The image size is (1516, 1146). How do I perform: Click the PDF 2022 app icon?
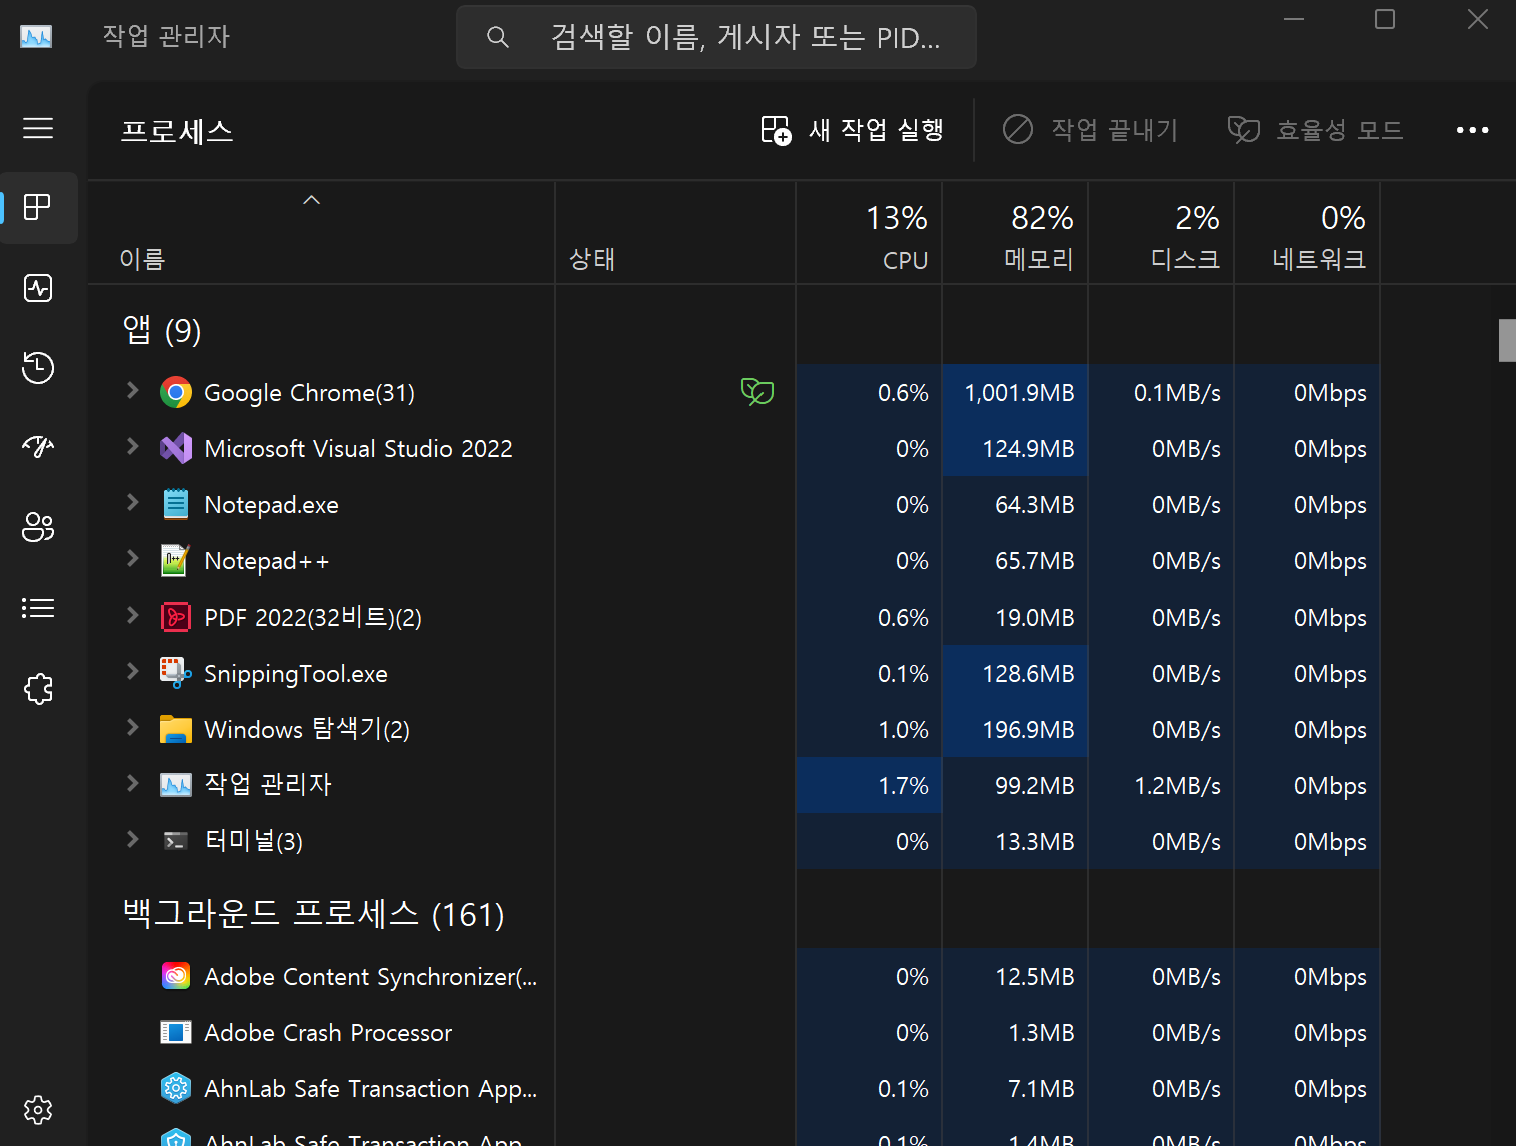click(176, 617)
